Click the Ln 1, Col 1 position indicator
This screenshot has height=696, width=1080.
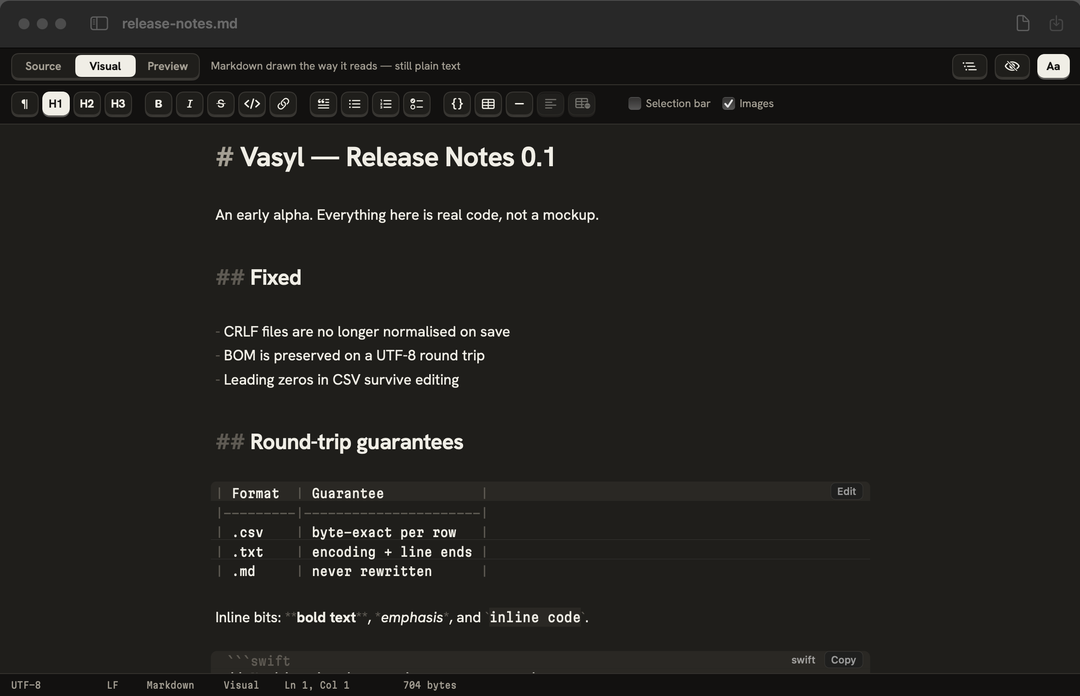point(317,685)
